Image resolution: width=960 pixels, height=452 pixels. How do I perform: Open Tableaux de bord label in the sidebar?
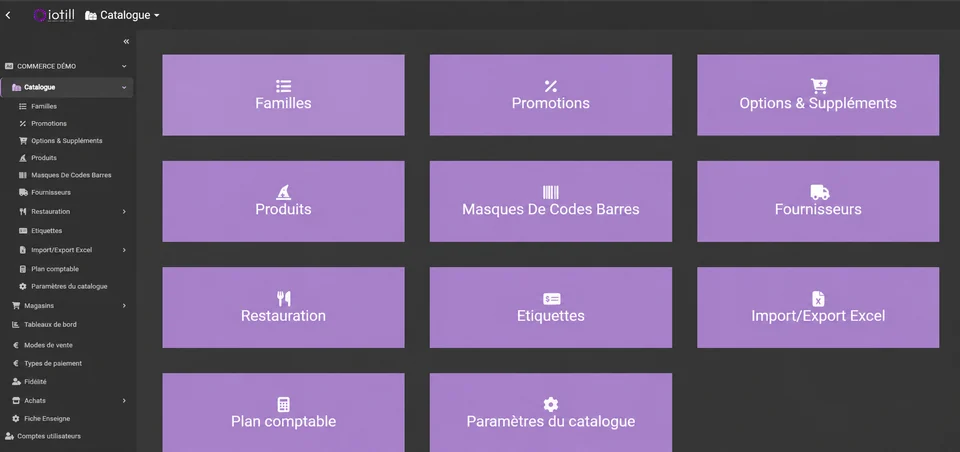[x=50, y=325]
